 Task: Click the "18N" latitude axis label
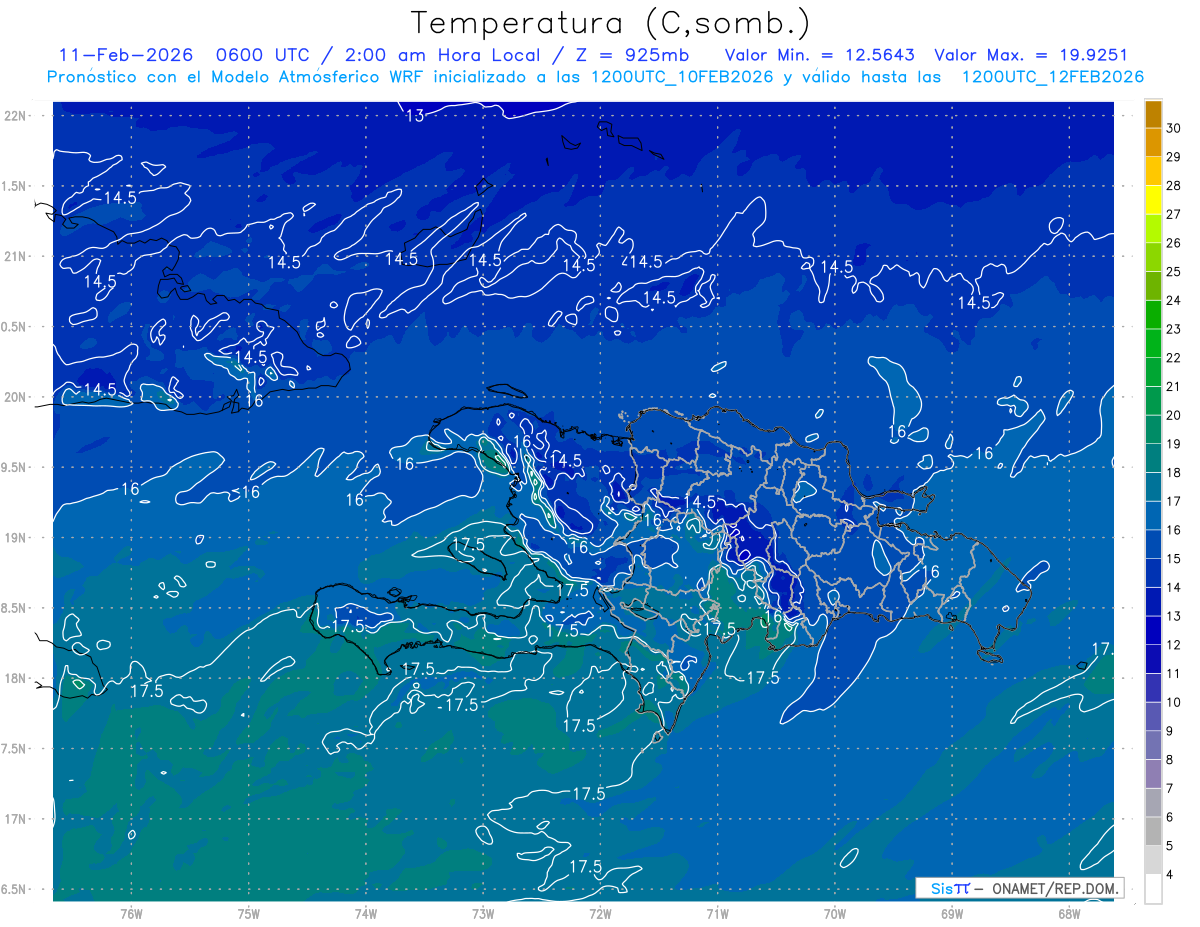15,678
